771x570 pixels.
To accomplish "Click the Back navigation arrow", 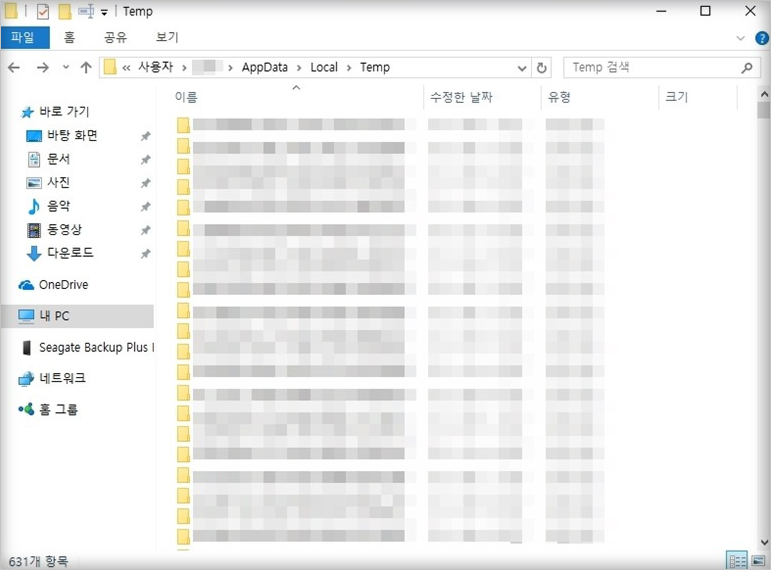I will [14, 67].
